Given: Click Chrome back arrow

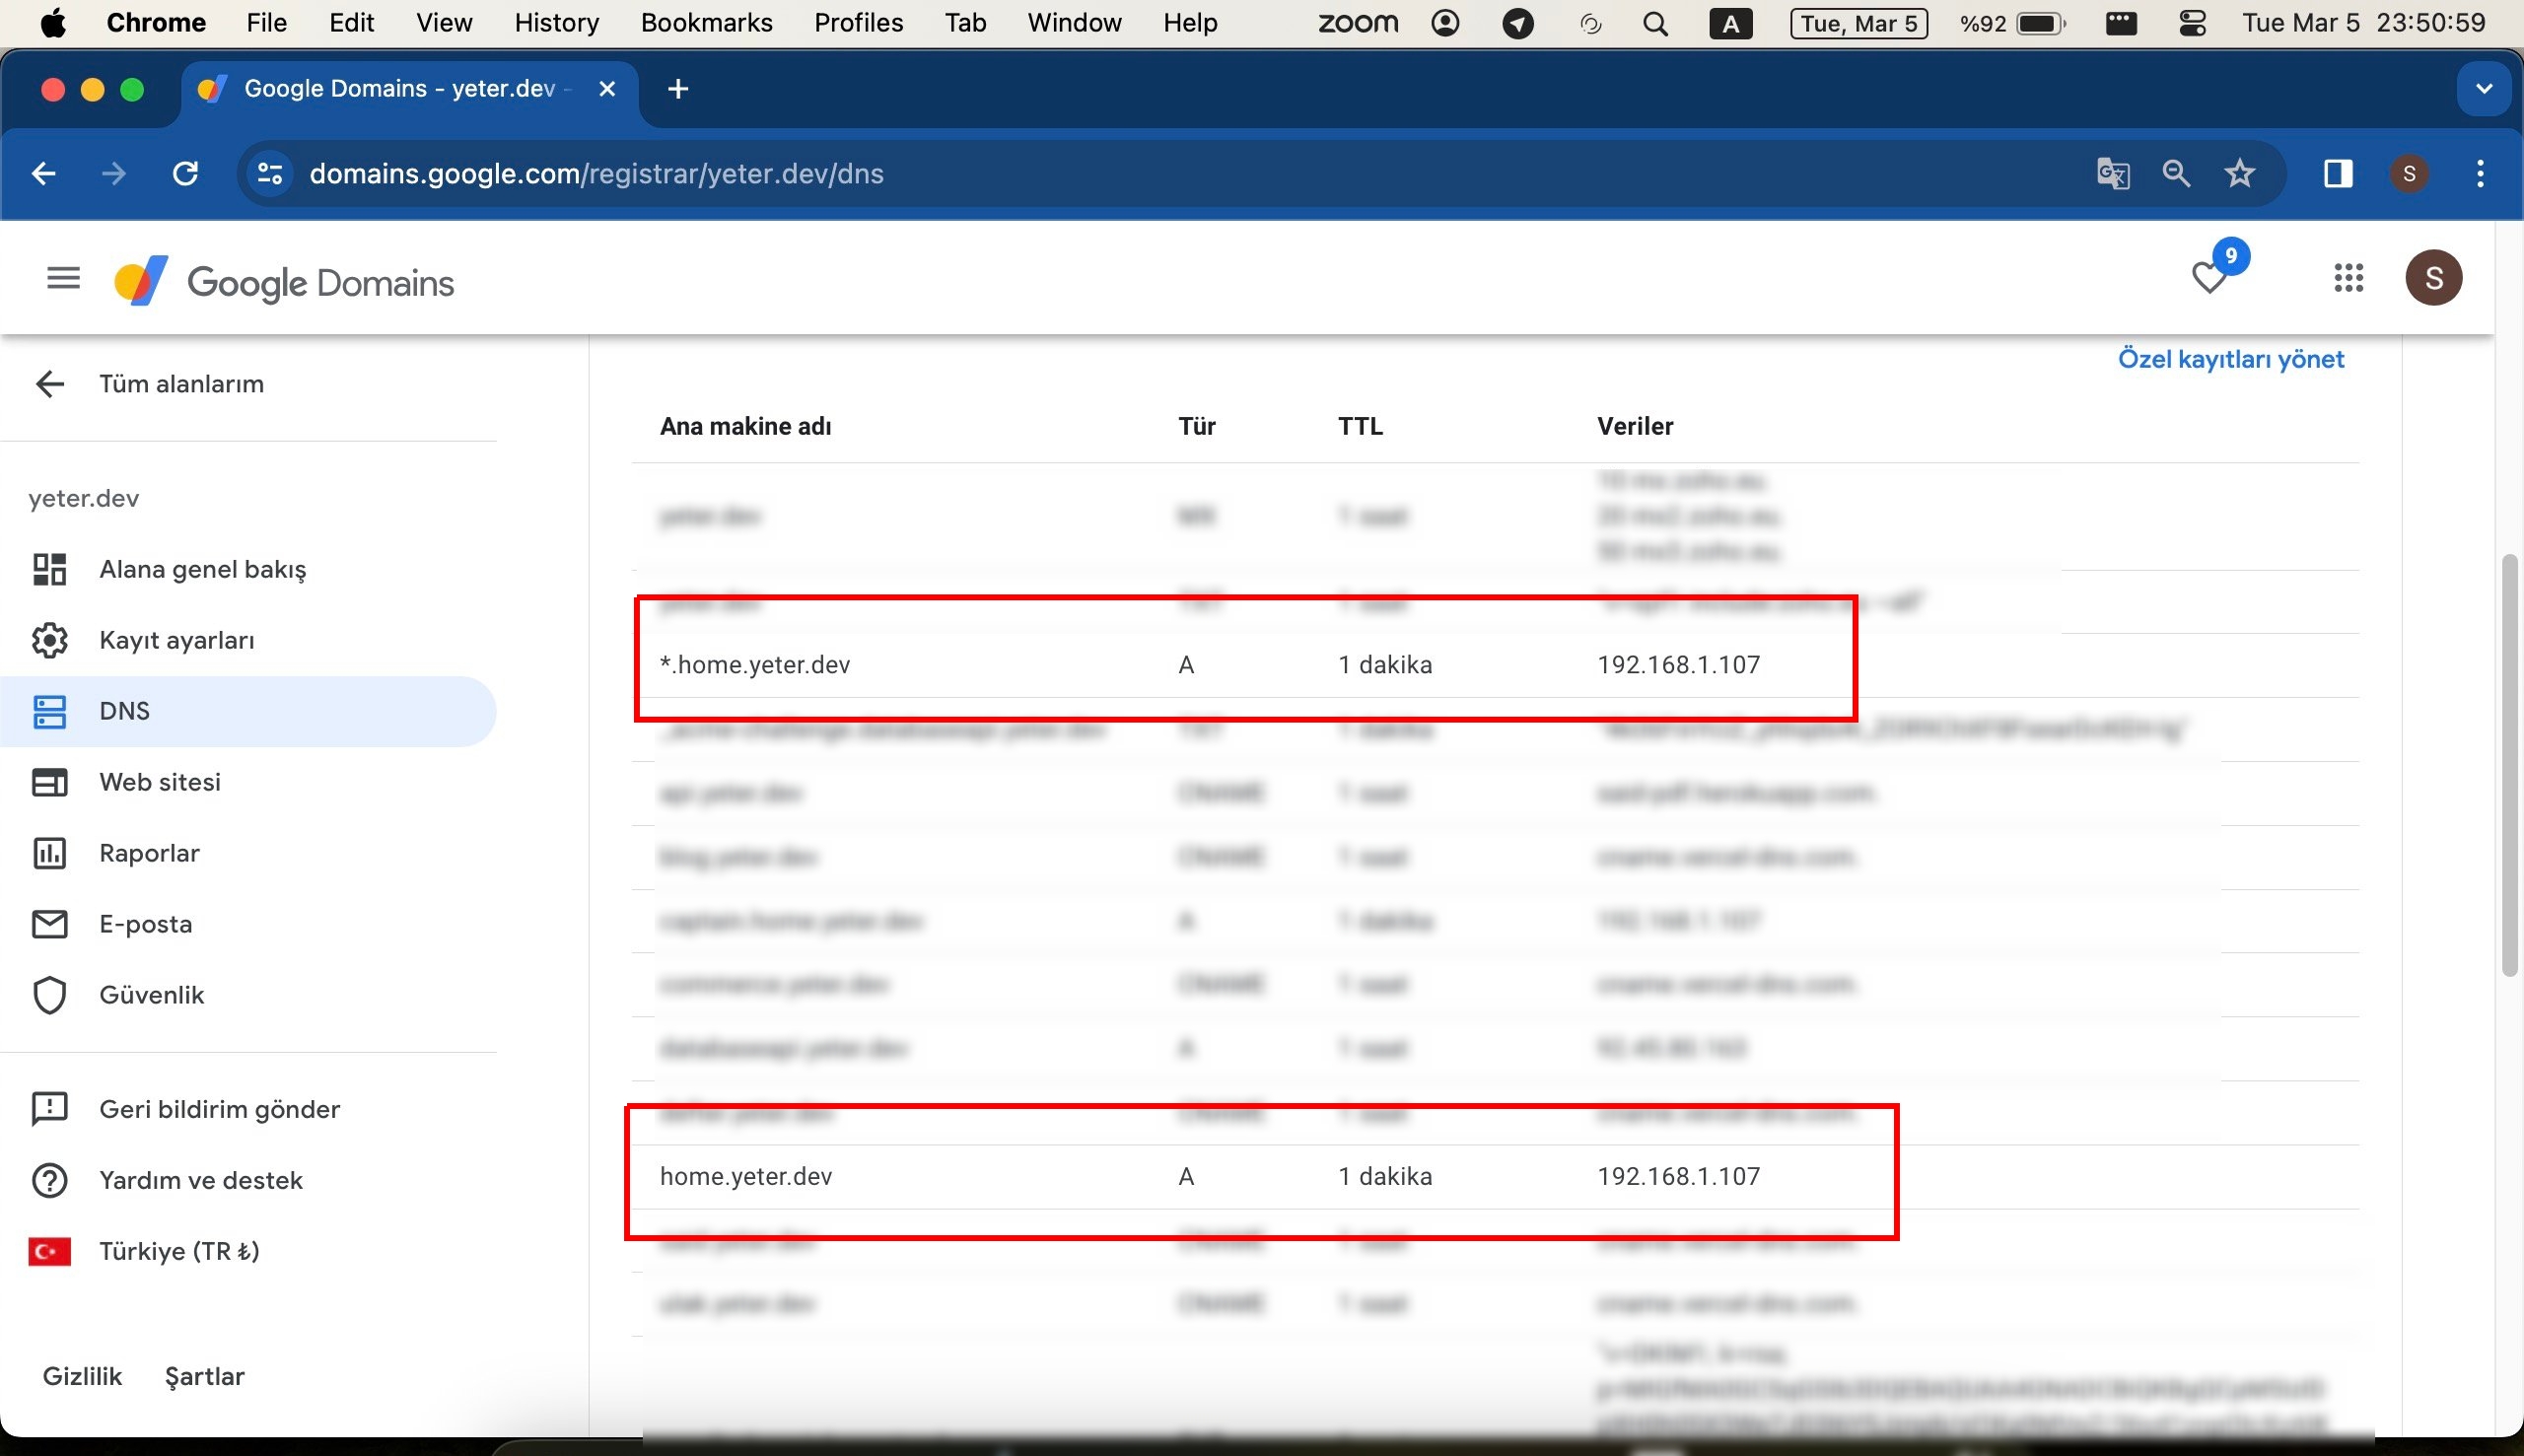Looking at the screenshot, I should coord(43,174).
